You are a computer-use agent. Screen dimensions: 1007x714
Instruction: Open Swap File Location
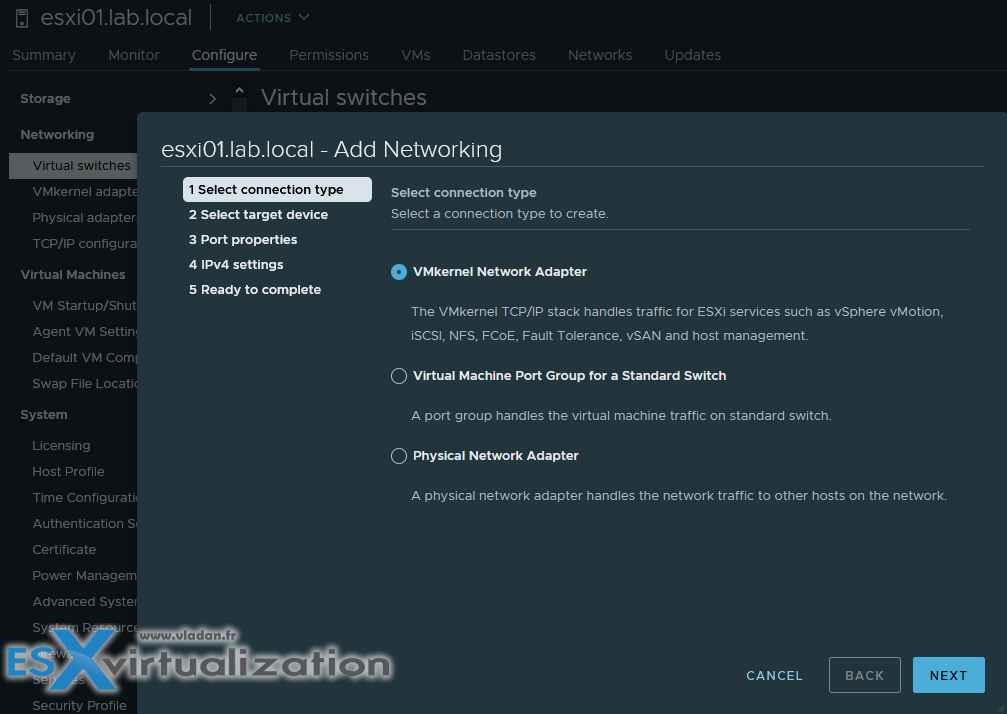pyautogui.click(x=85, y=383)
